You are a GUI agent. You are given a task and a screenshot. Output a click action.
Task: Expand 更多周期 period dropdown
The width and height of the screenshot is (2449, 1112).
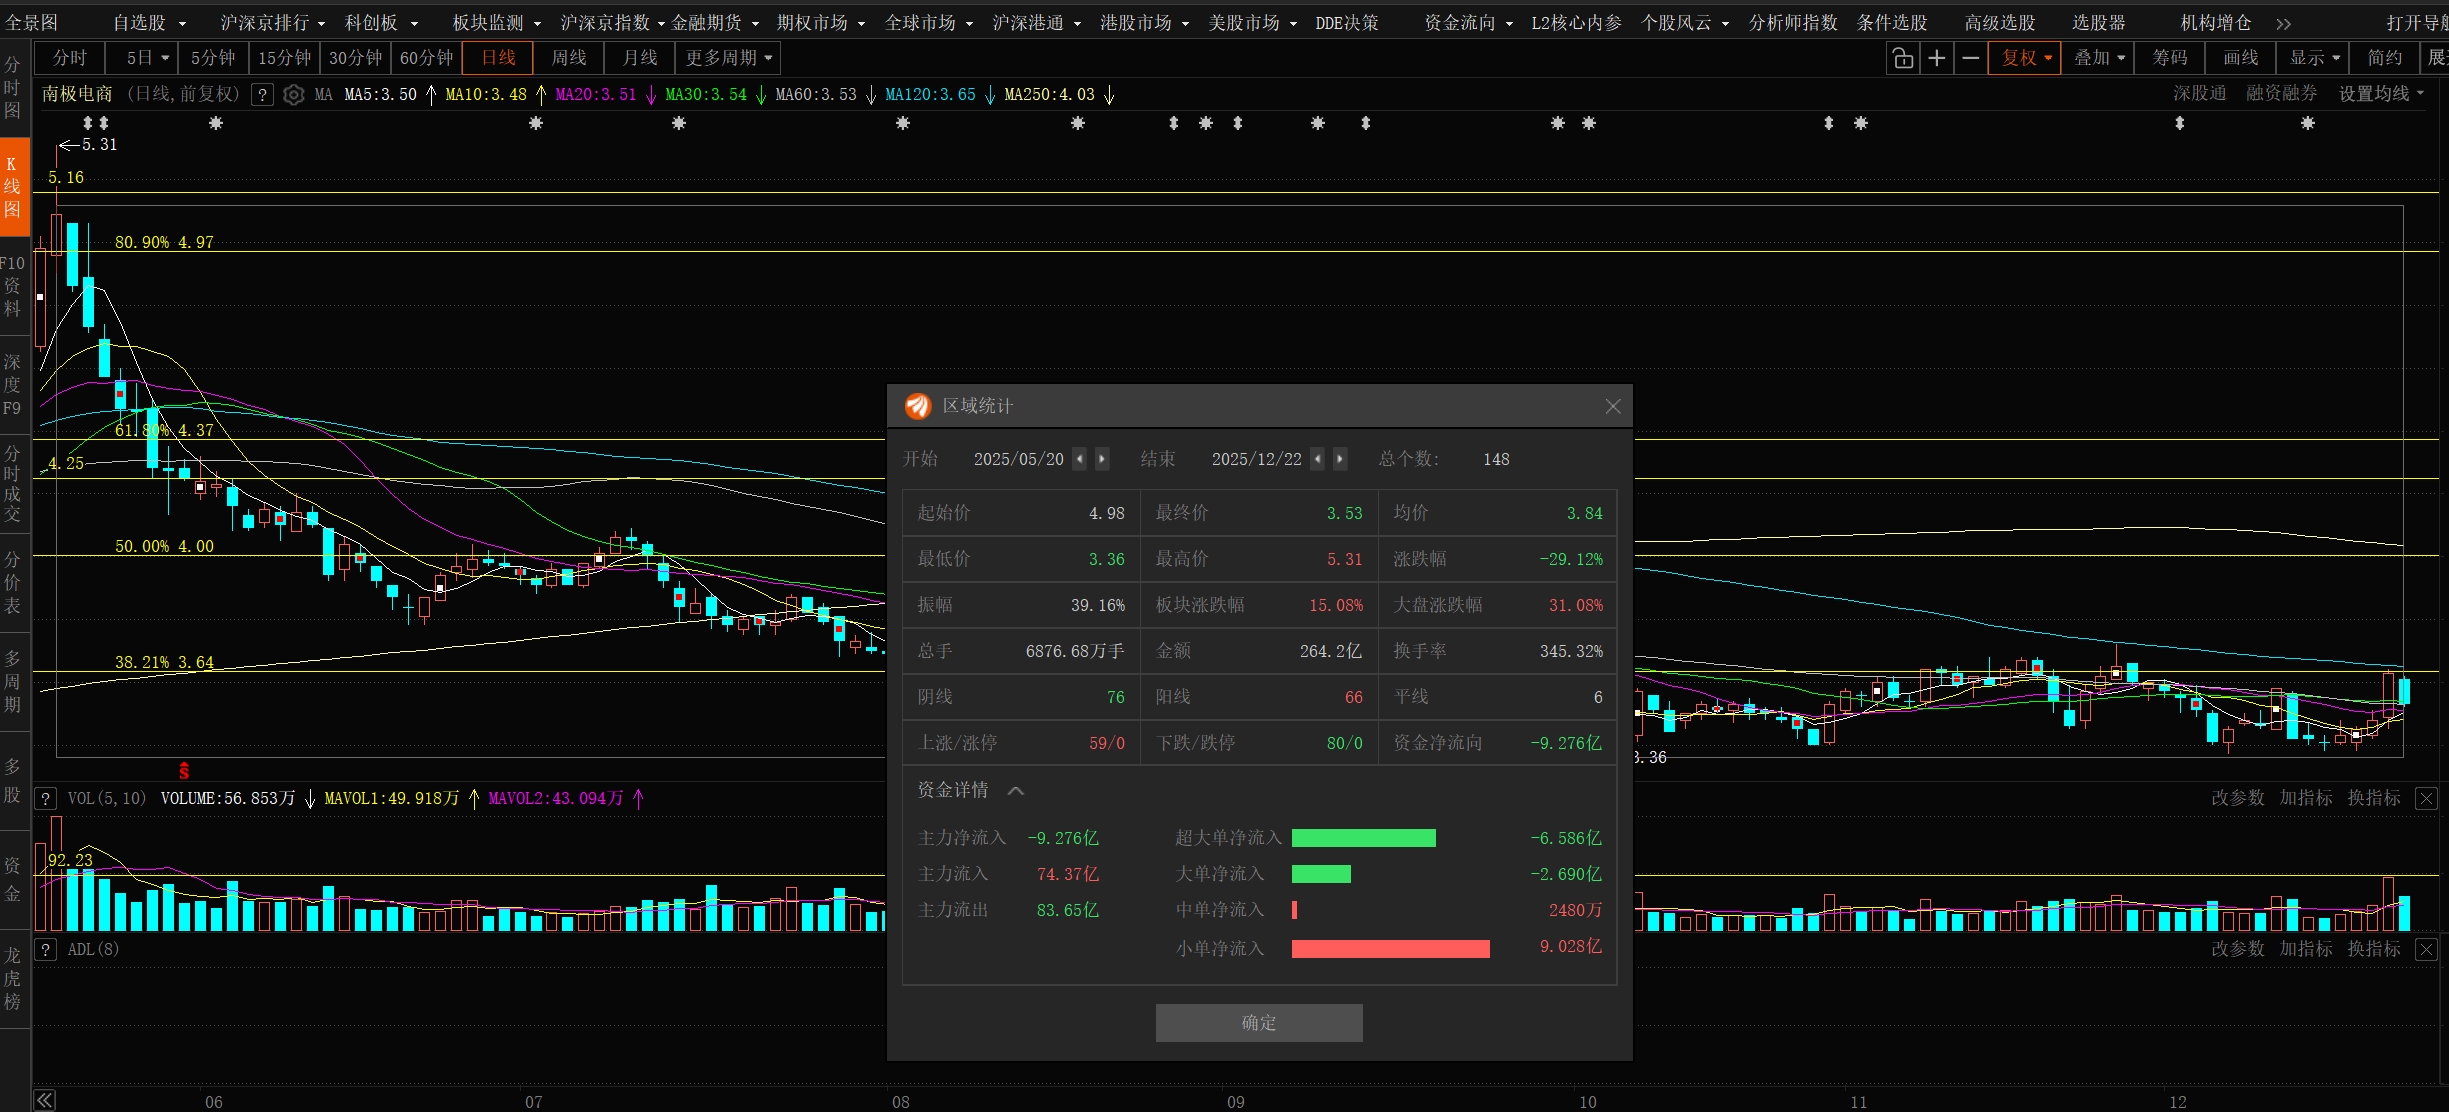(x=728, y=58)
